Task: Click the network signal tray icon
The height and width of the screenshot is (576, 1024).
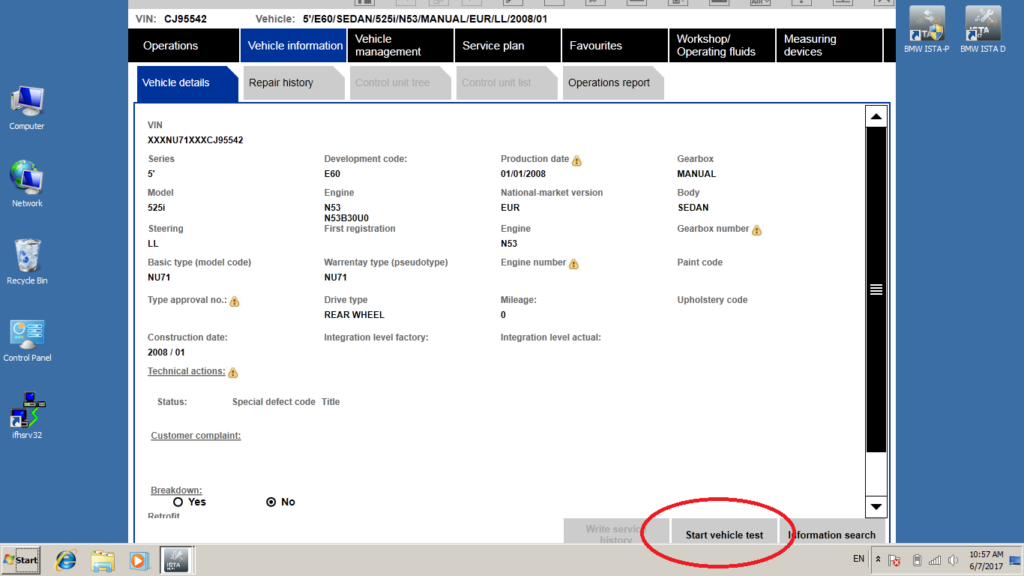Action: 935,560
